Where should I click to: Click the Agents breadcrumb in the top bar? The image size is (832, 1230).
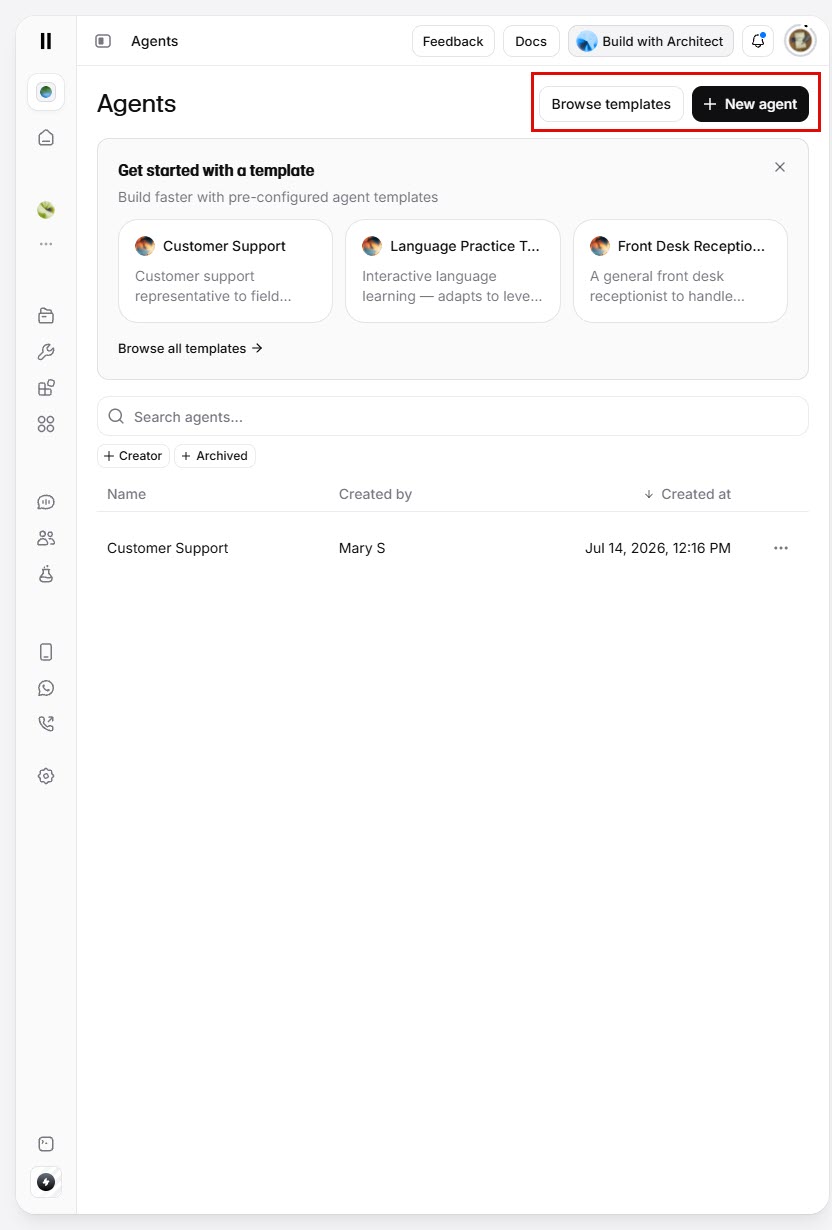point(155,41)
